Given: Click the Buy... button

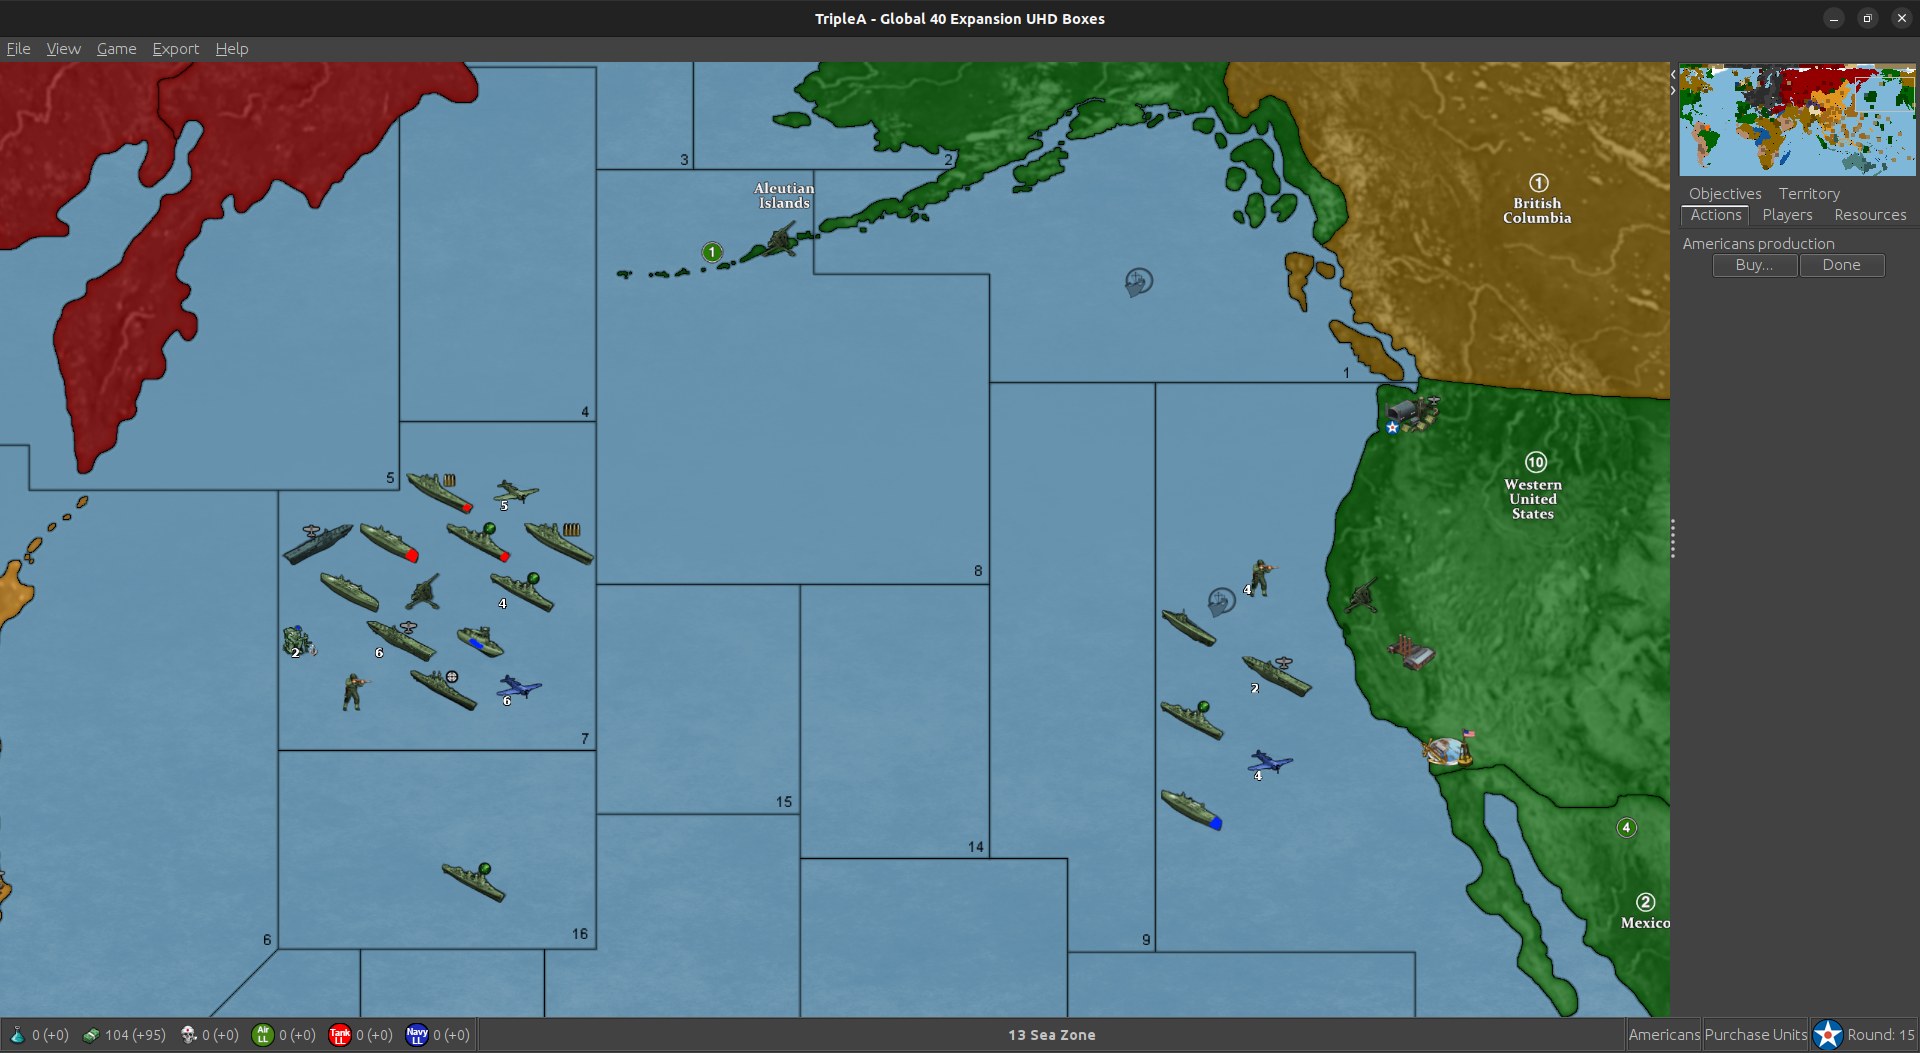Looking at the screenshot, I should click(x=1755, y=265).
